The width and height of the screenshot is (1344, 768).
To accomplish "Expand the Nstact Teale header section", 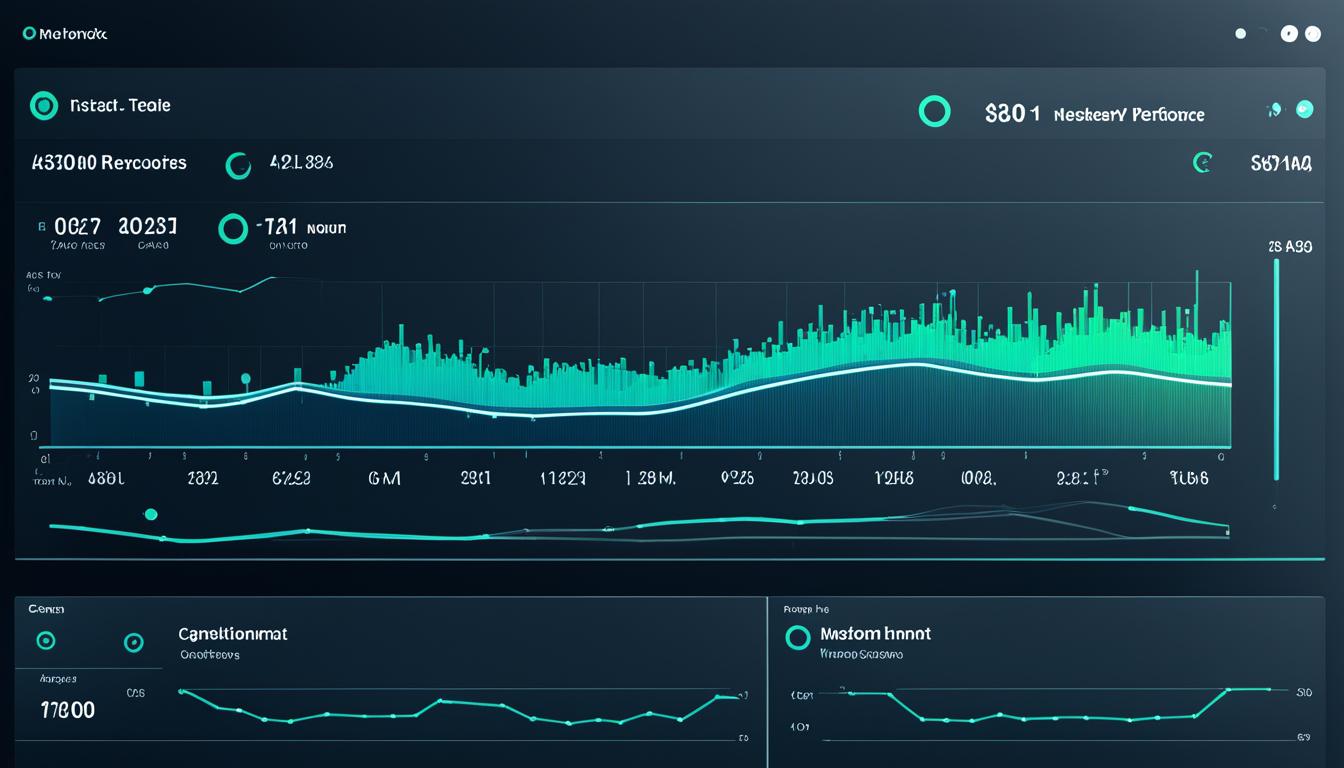I will 120,105.
